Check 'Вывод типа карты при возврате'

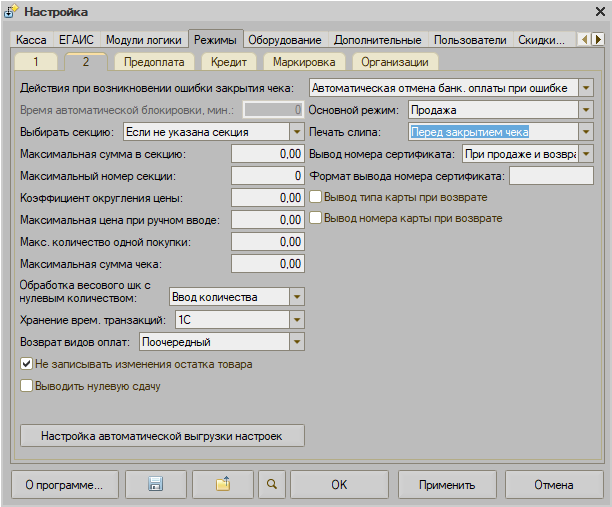pyautogui.click(x=316, y=197)
